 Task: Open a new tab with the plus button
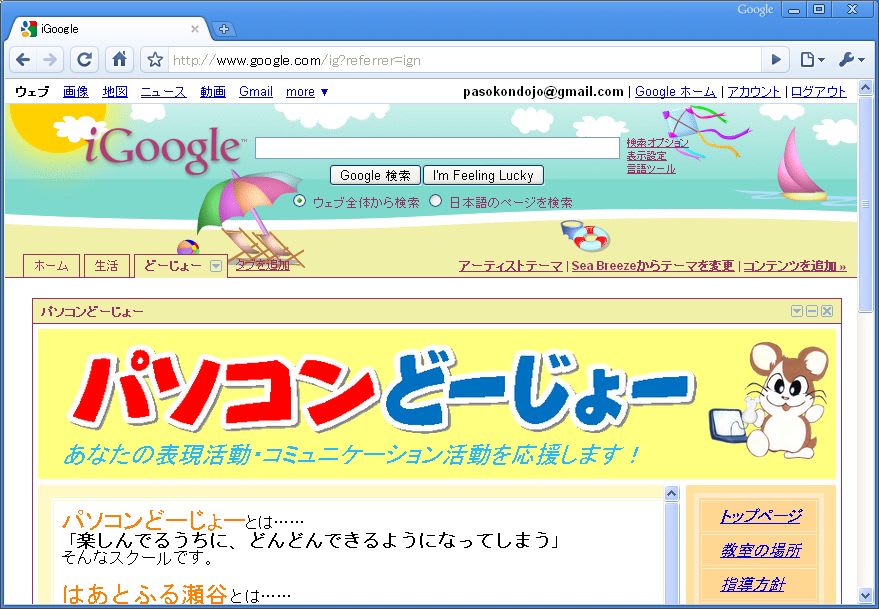(224, 29)
